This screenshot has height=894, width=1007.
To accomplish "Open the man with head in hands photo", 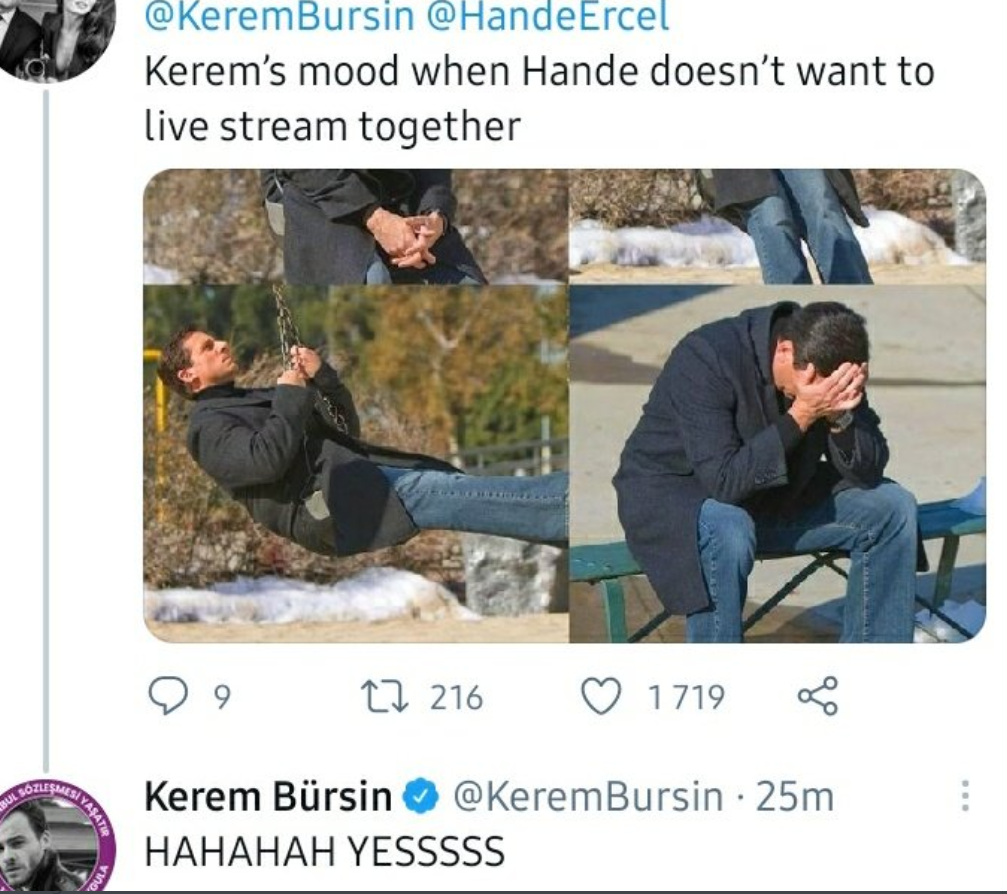I will tap(778, 464).
